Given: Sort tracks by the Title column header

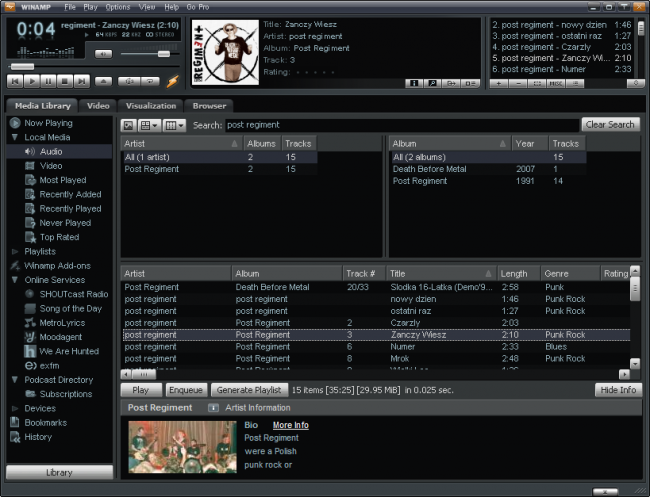Looking at the screenshot, I should tap(441, 274).
